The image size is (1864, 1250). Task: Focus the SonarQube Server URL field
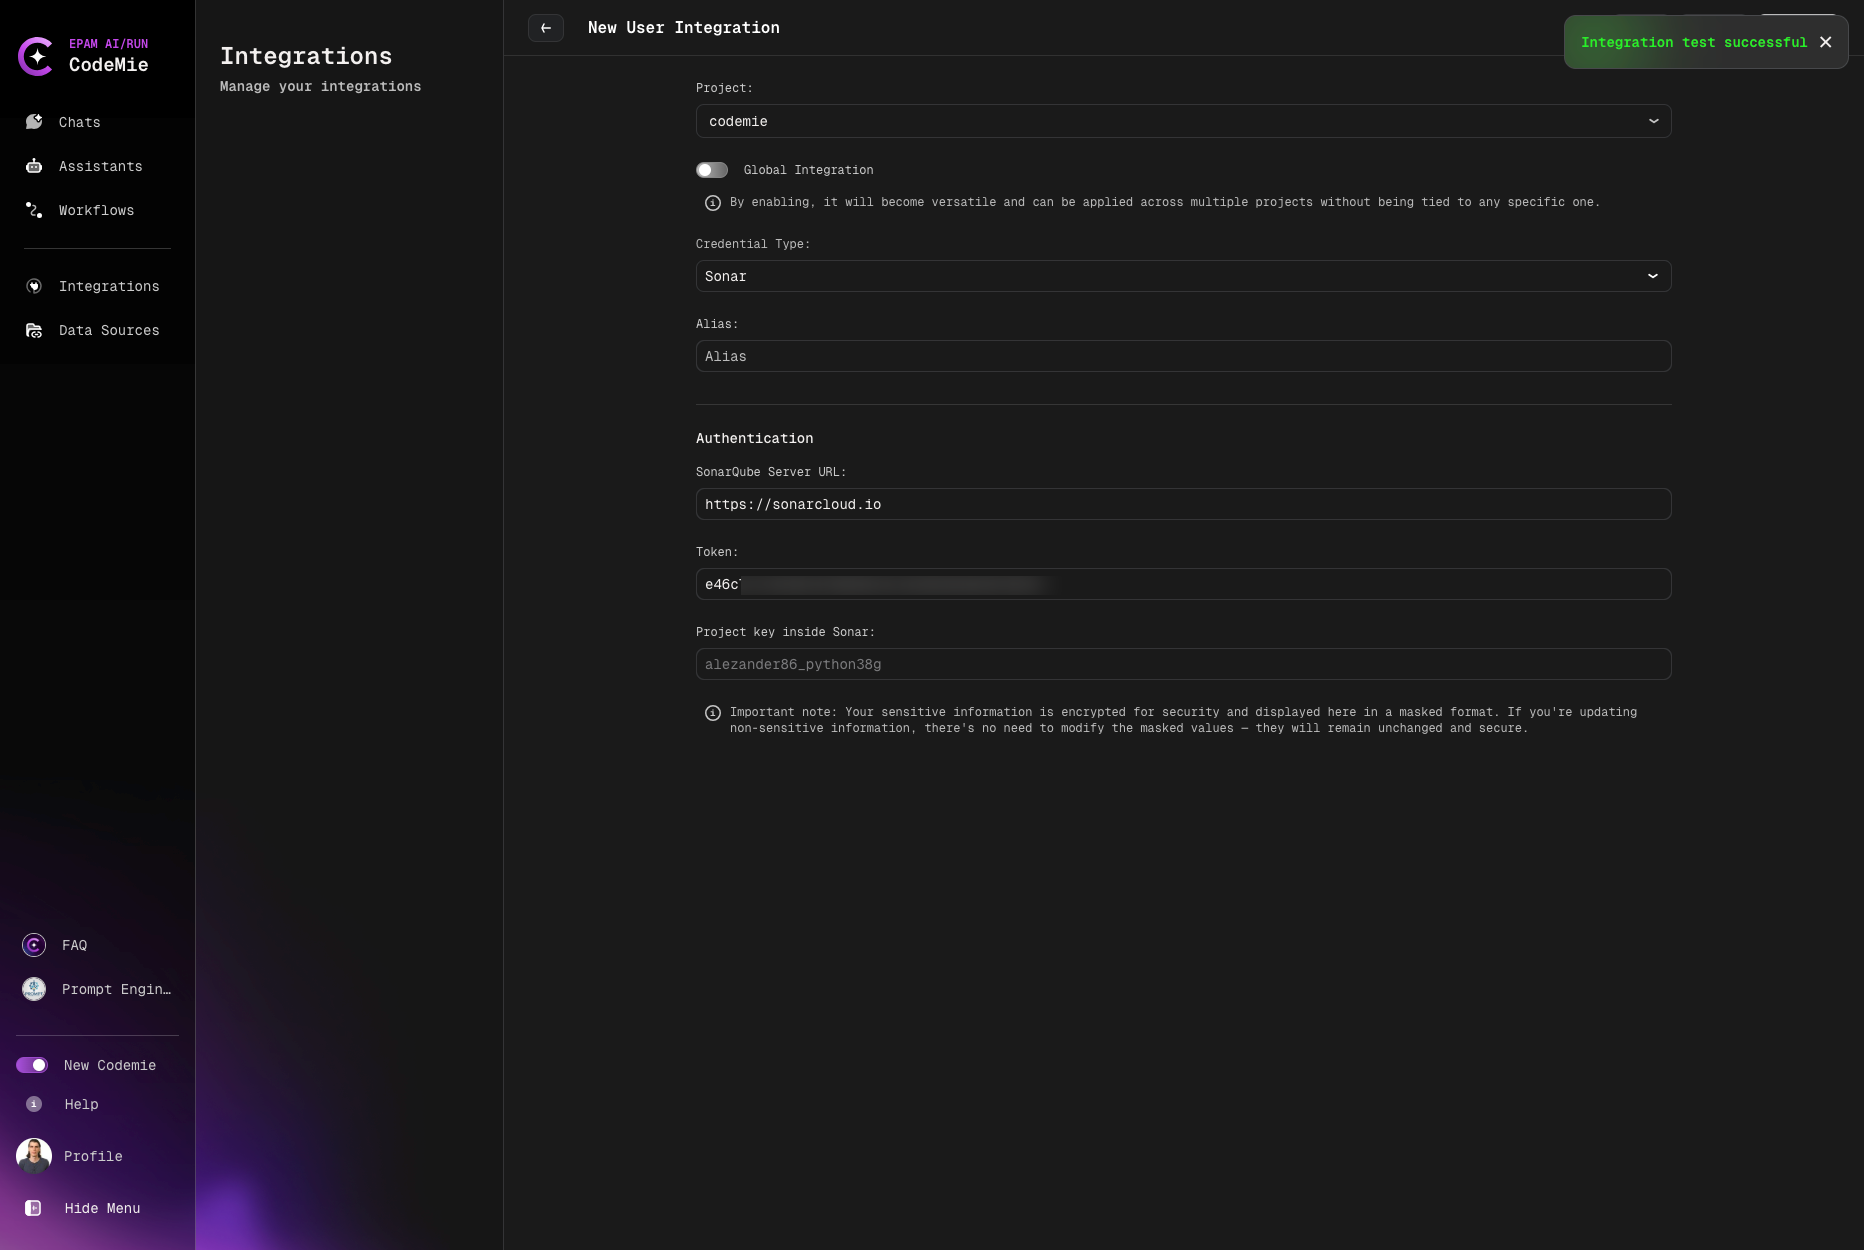pyautogui.click(x=1182, y=504)
